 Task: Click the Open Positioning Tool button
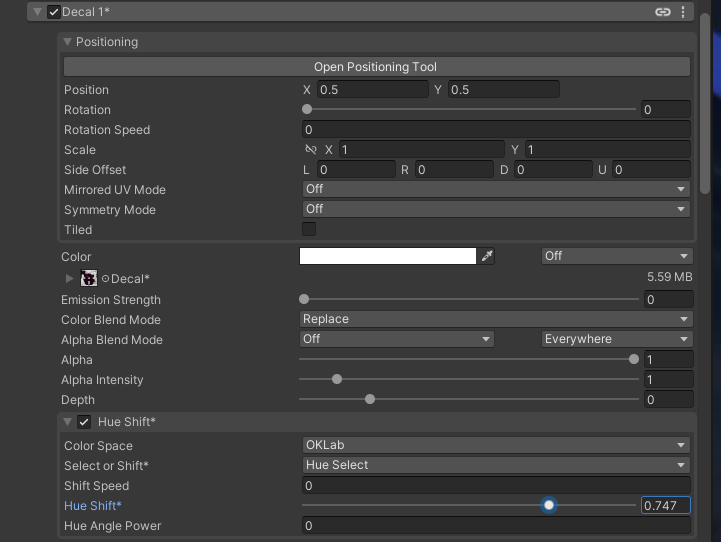click(x=376, y=67)
